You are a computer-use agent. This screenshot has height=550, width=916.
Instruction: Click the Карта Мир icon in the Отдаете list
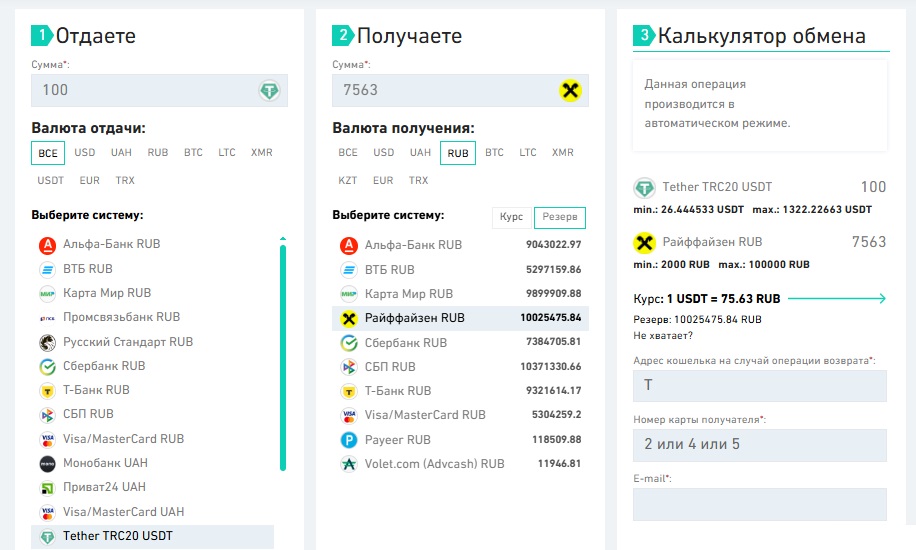47,293
